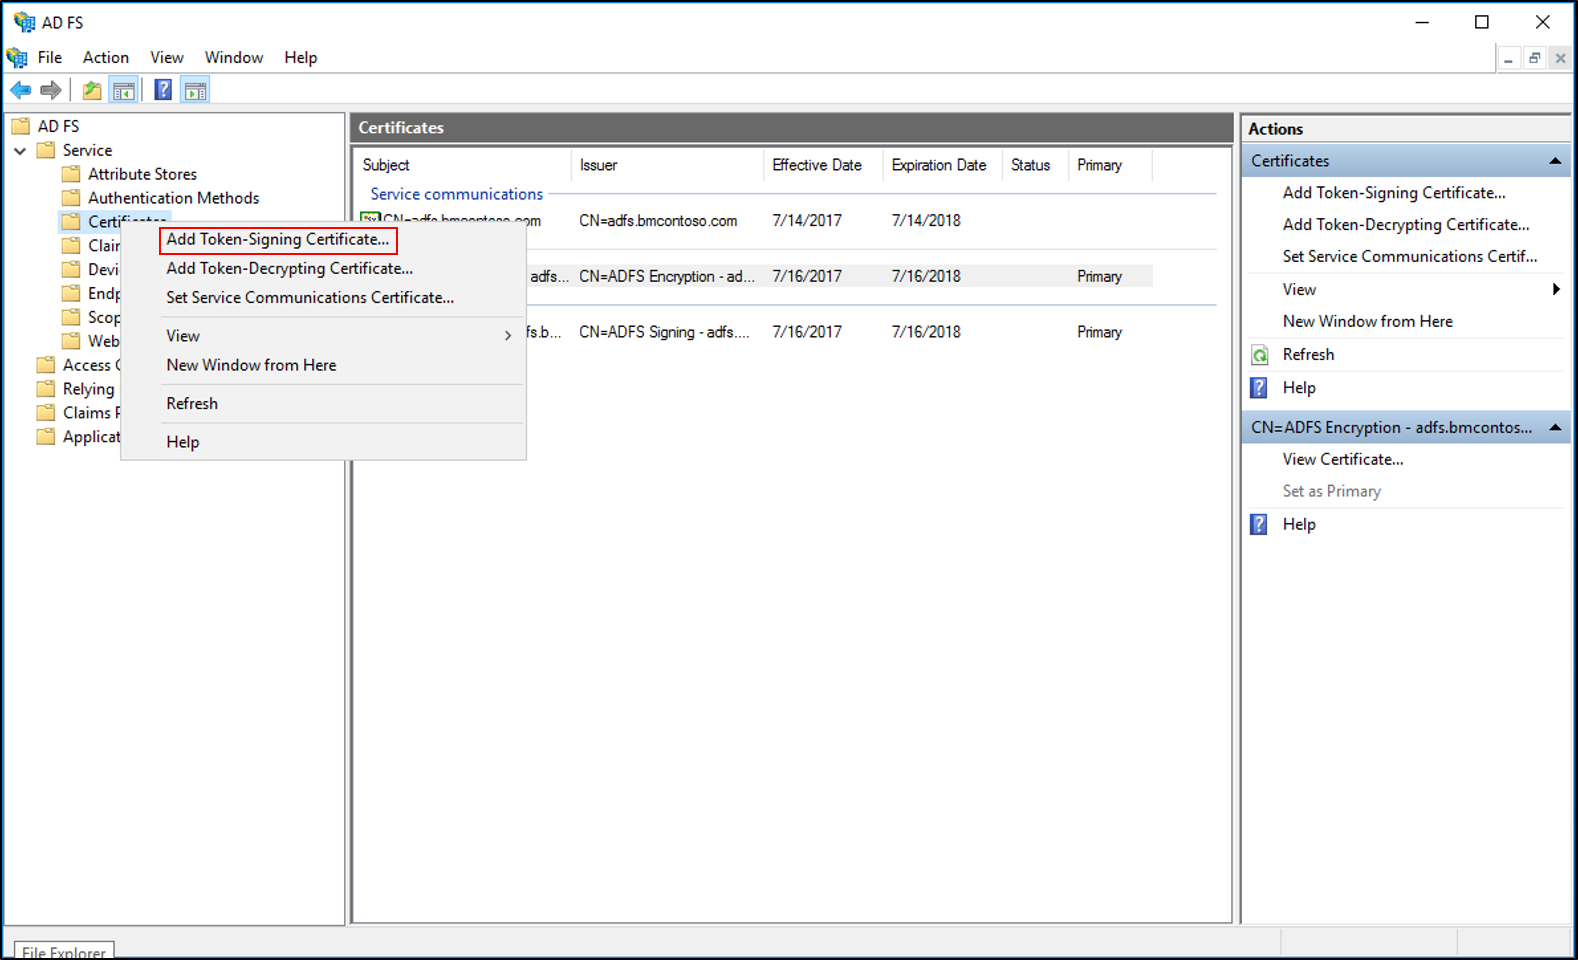
Task: Open the Window menu
Action: pos(234,58)
